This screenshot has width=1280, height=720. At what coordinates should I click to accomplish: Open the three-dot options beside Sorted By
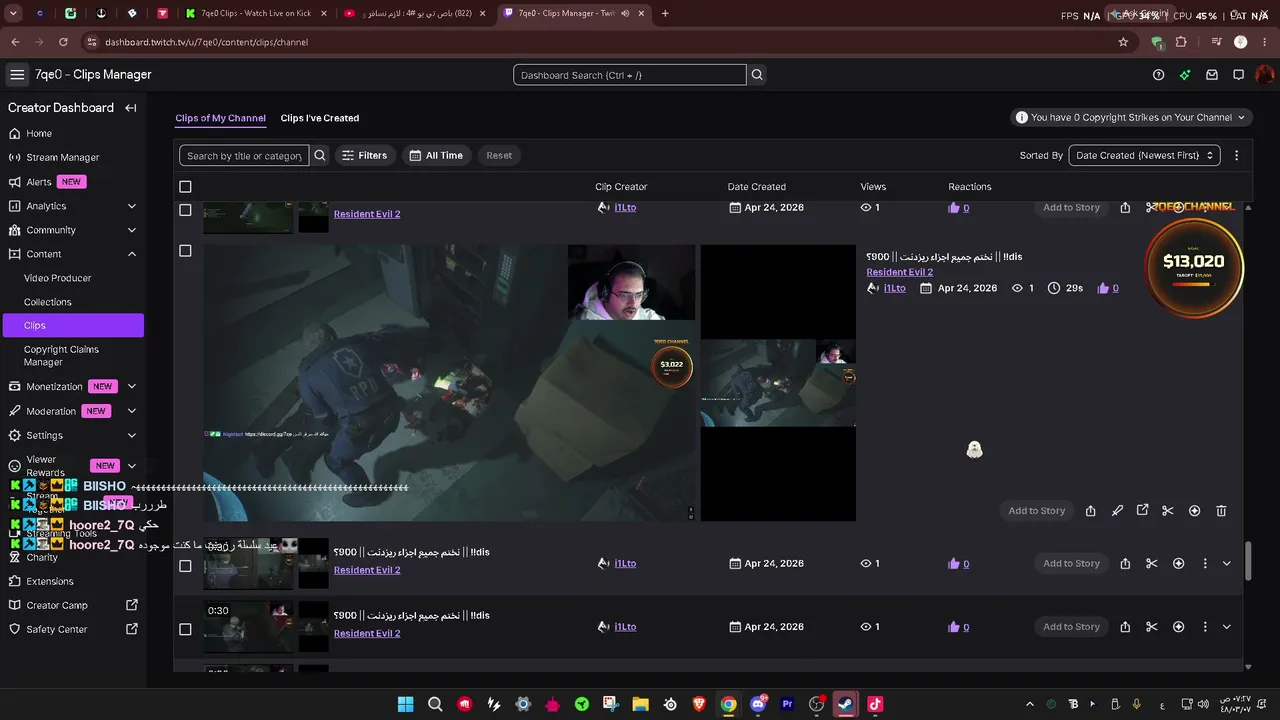(1237, 155)
